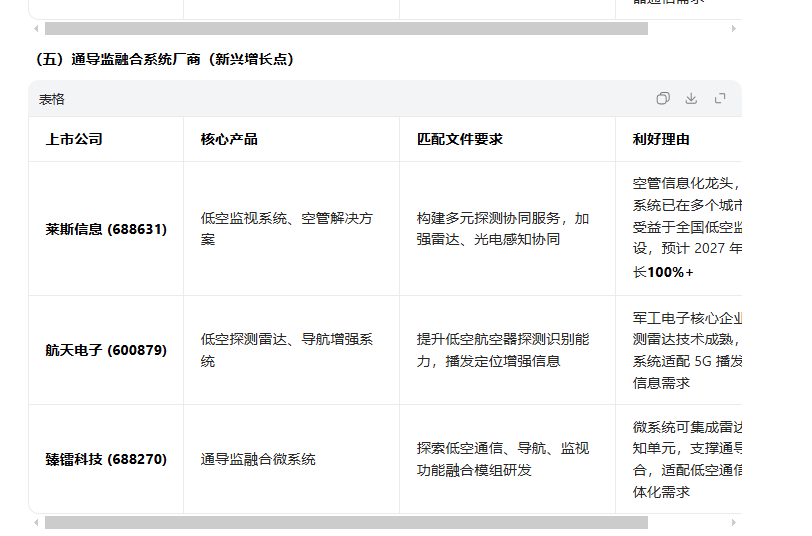Click the 臻镭科技 (688270) cell
Screen dimensions: 812x536
(106, 459)
